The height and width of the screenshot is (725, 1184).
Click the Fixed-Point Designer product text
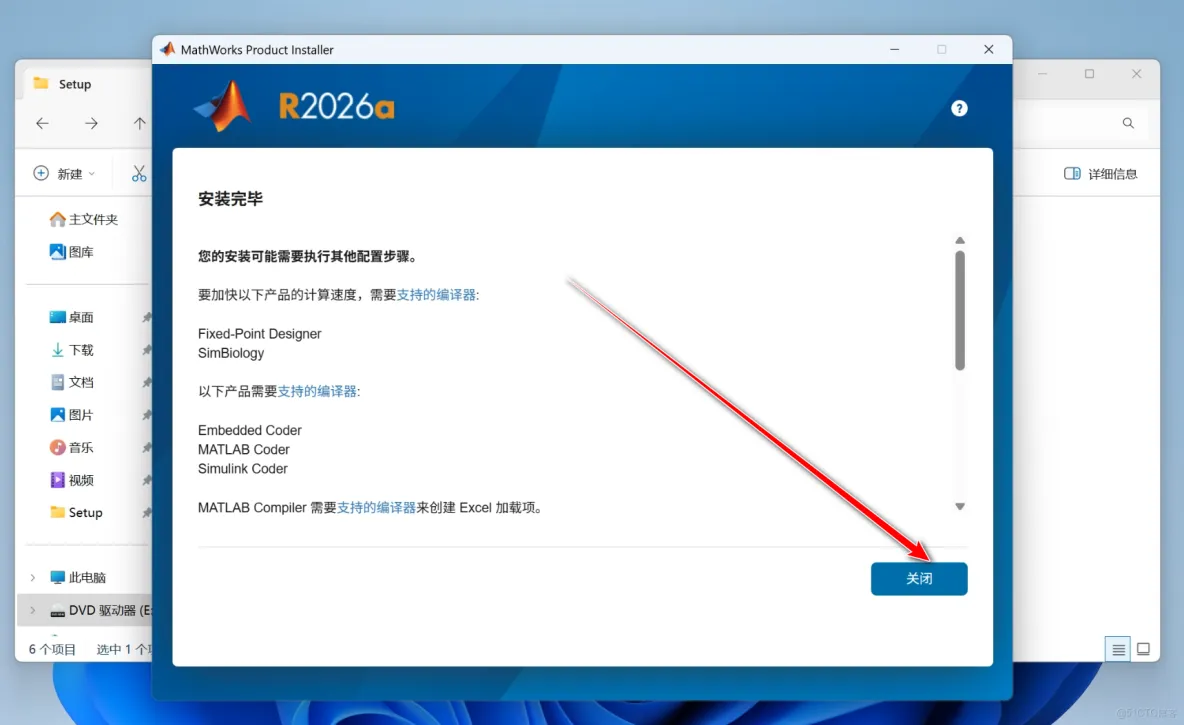[x=260, y=334]
